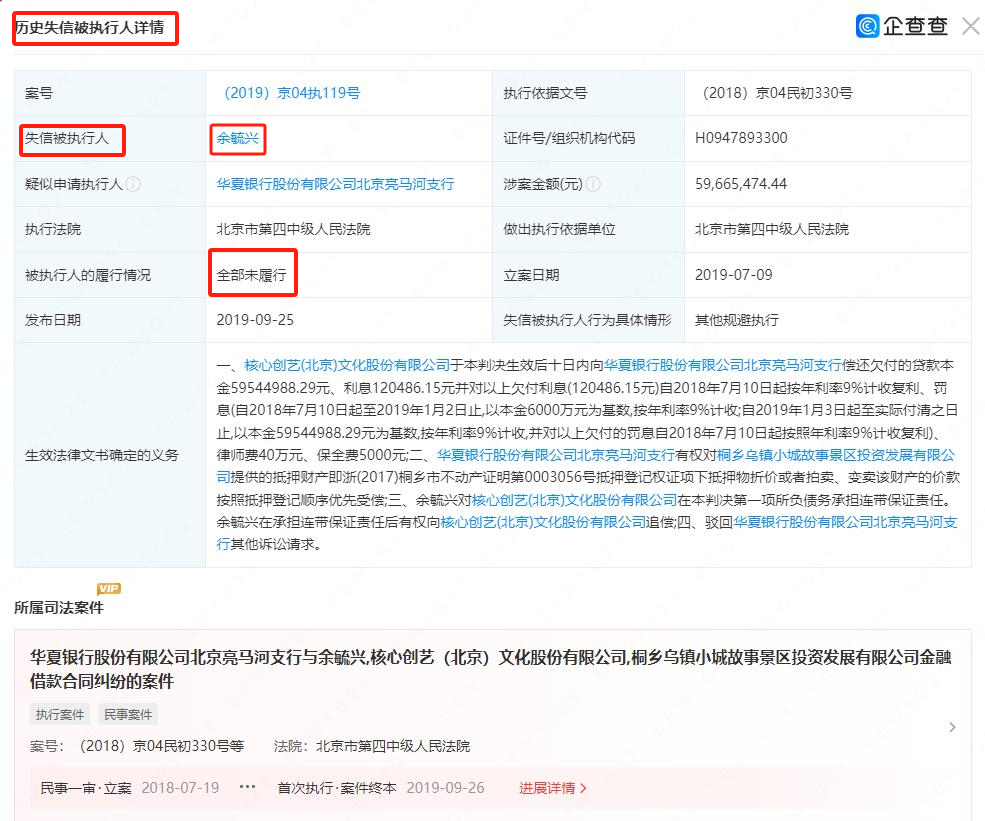Open 桐乡乌镇小城故事景区投资发展有限公司 link in obligations

point(835,455)
